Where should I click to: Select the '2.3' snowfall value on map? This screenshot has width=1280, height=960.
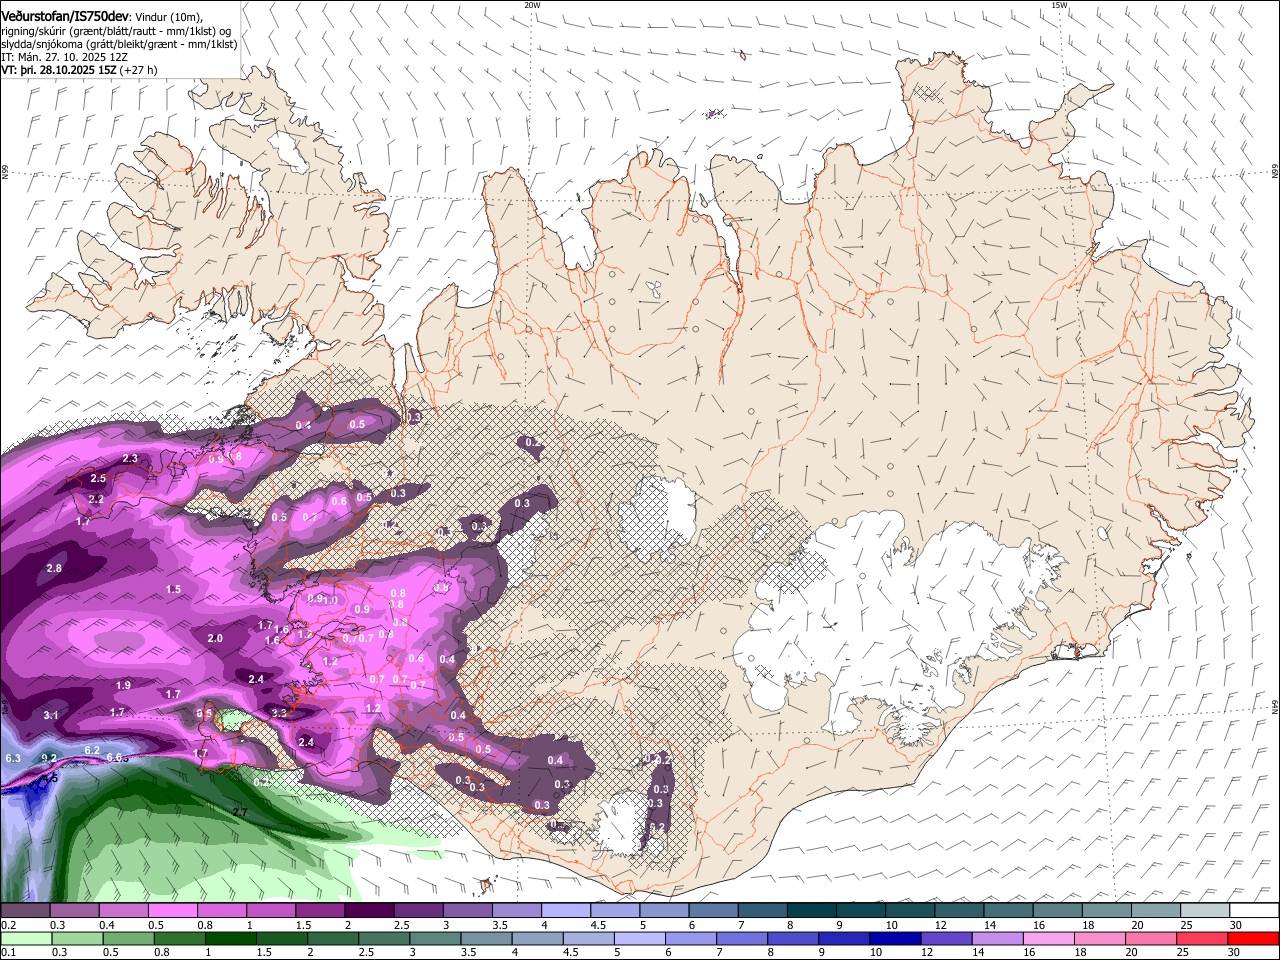pyautogui.click(x=130, y=458)
